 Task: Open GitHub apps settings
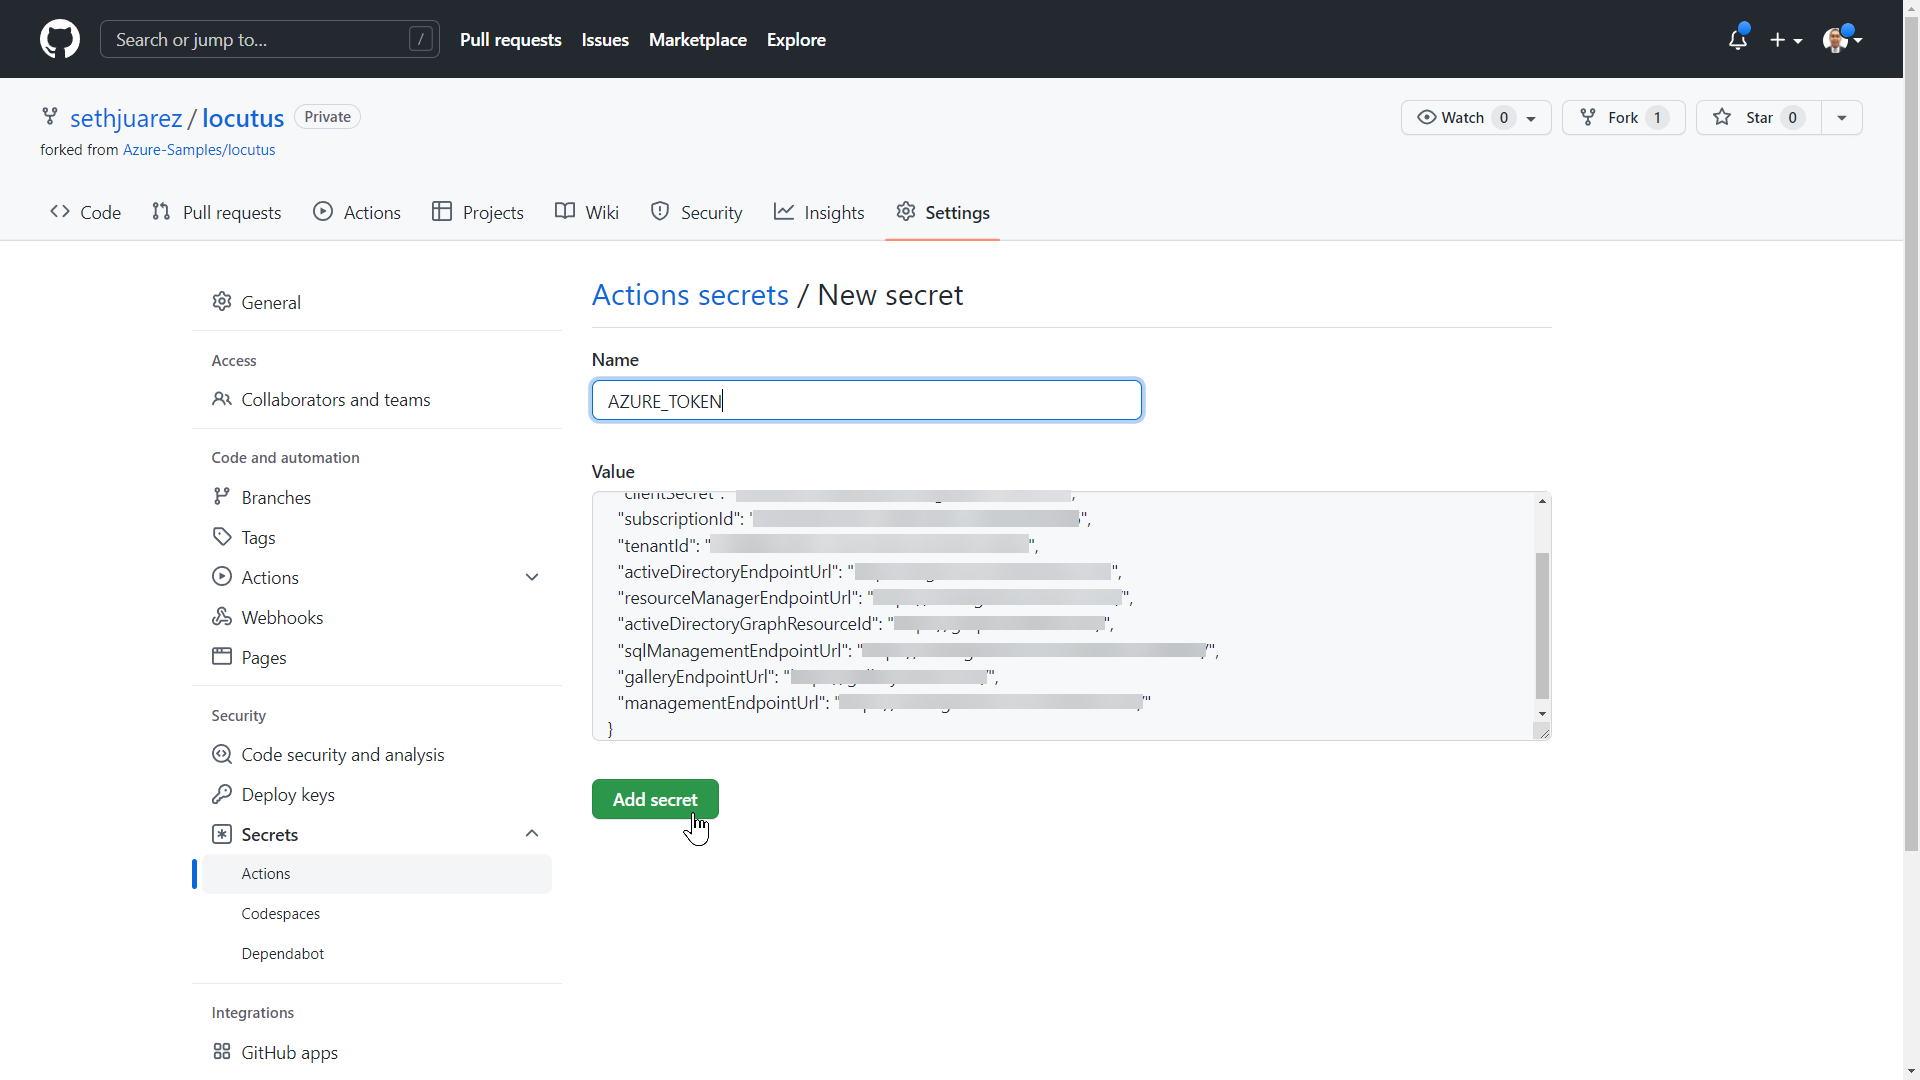pos(377,1052)
